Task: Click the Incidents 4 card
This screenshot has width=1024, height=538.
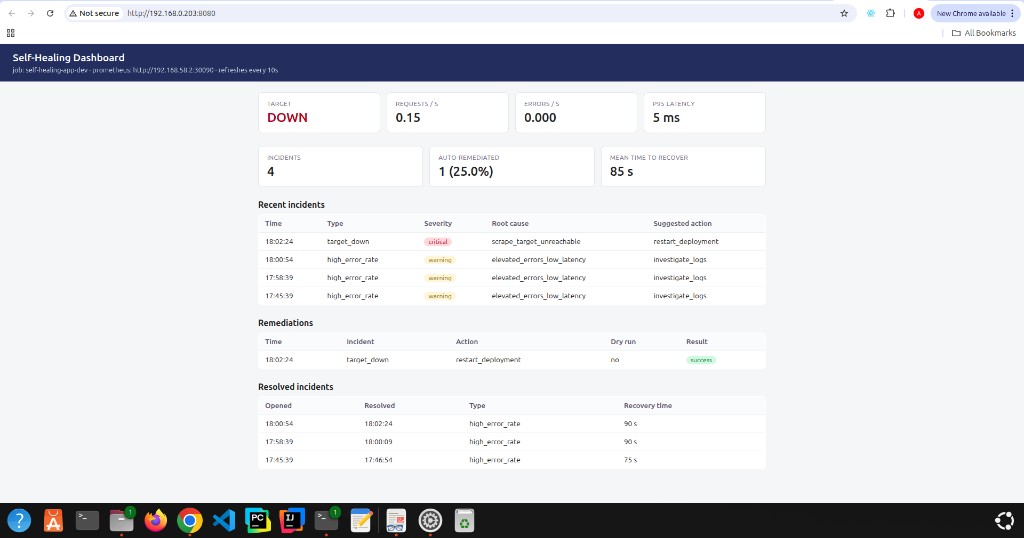Action: point(340,166)
